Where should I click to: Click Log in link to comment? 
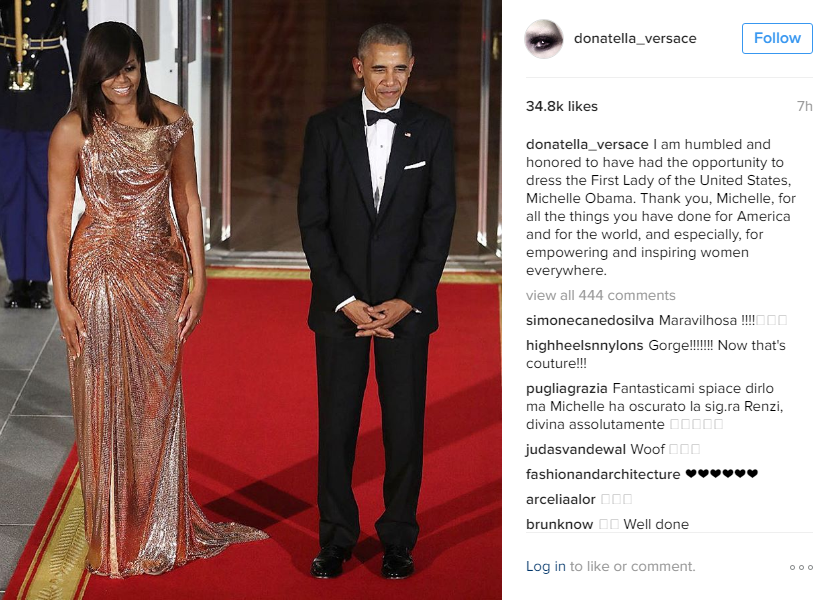pos(545,566)
